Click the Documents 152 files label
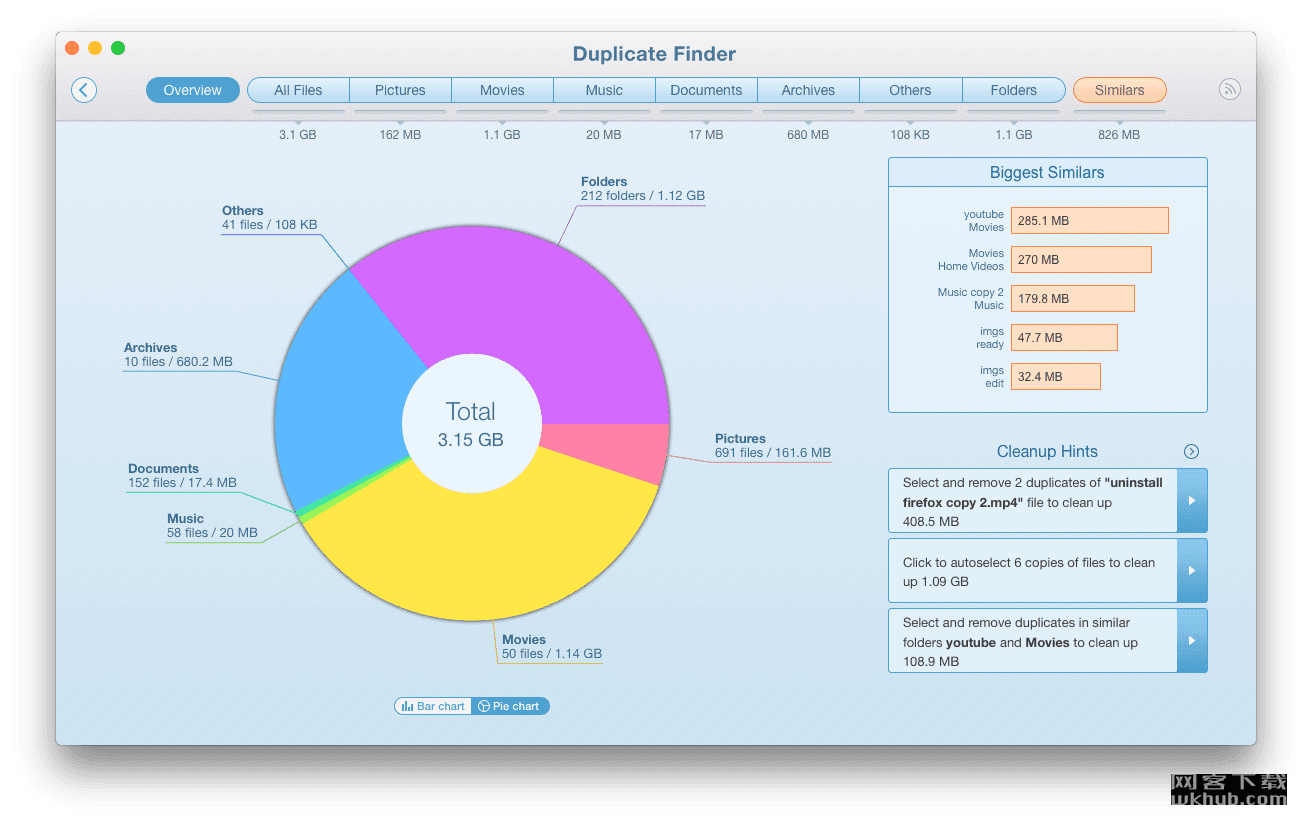The height and width of the screenshot is (825, 1312). 182,476
